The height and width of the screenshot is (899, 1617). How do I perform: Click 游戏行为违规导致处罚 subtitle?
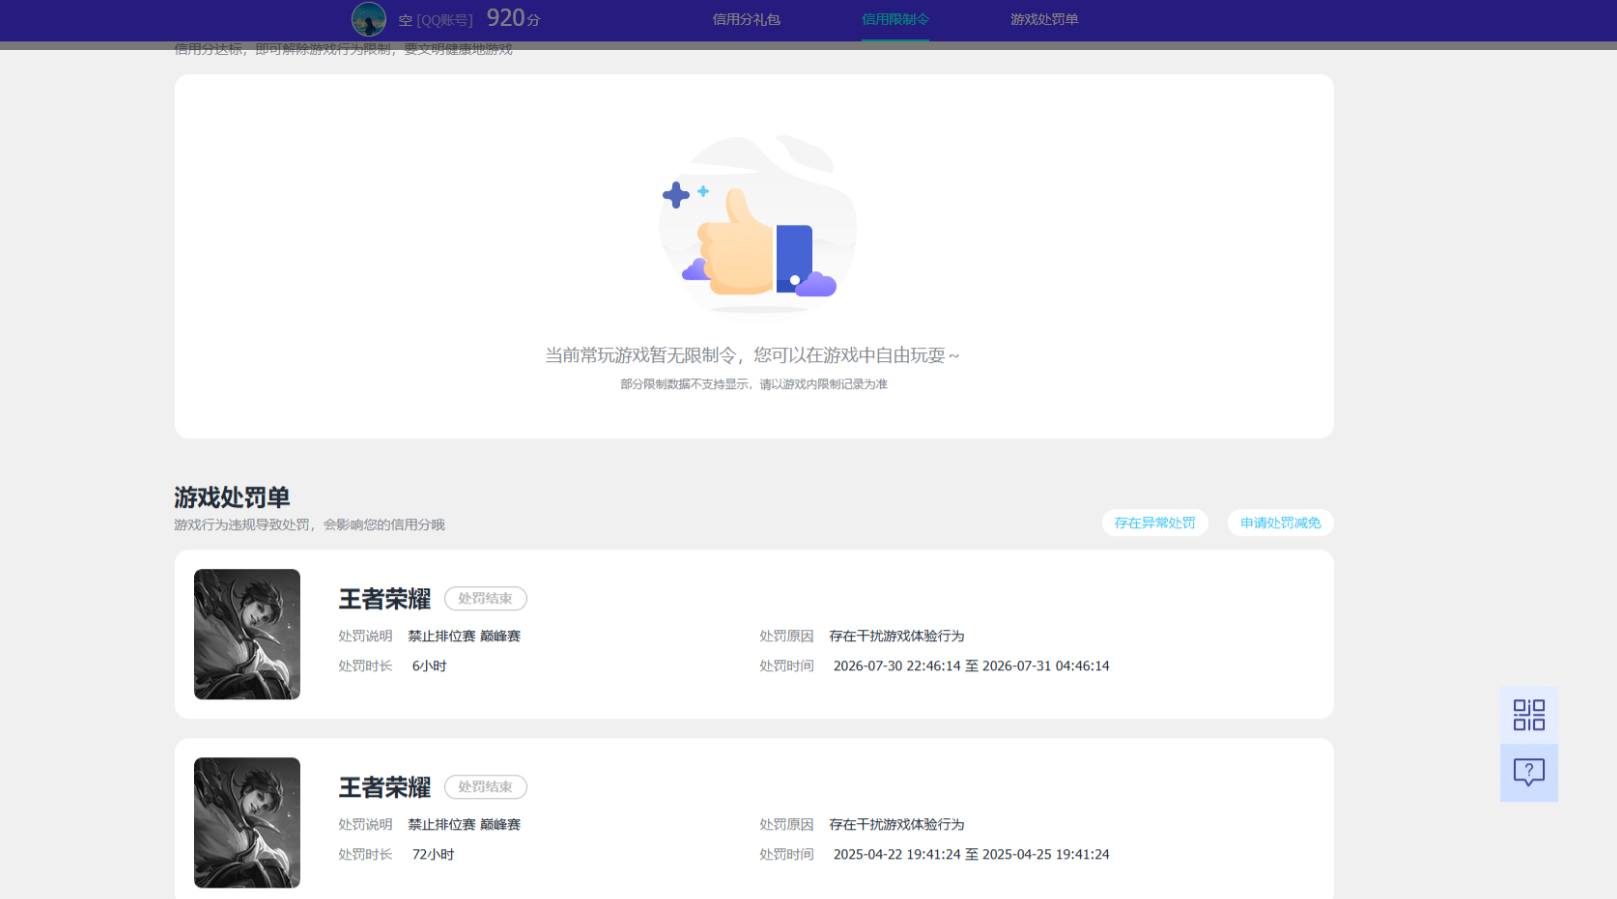(x=309, y=525)
